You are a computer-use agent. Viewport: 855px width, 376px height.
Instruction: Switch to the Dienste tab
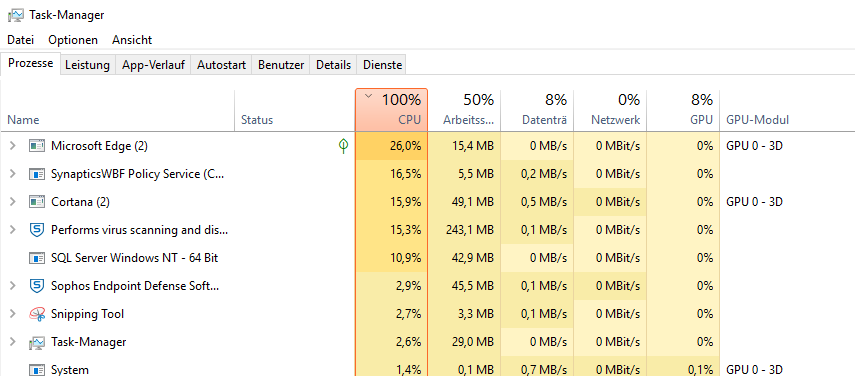(x=382, y=65)
